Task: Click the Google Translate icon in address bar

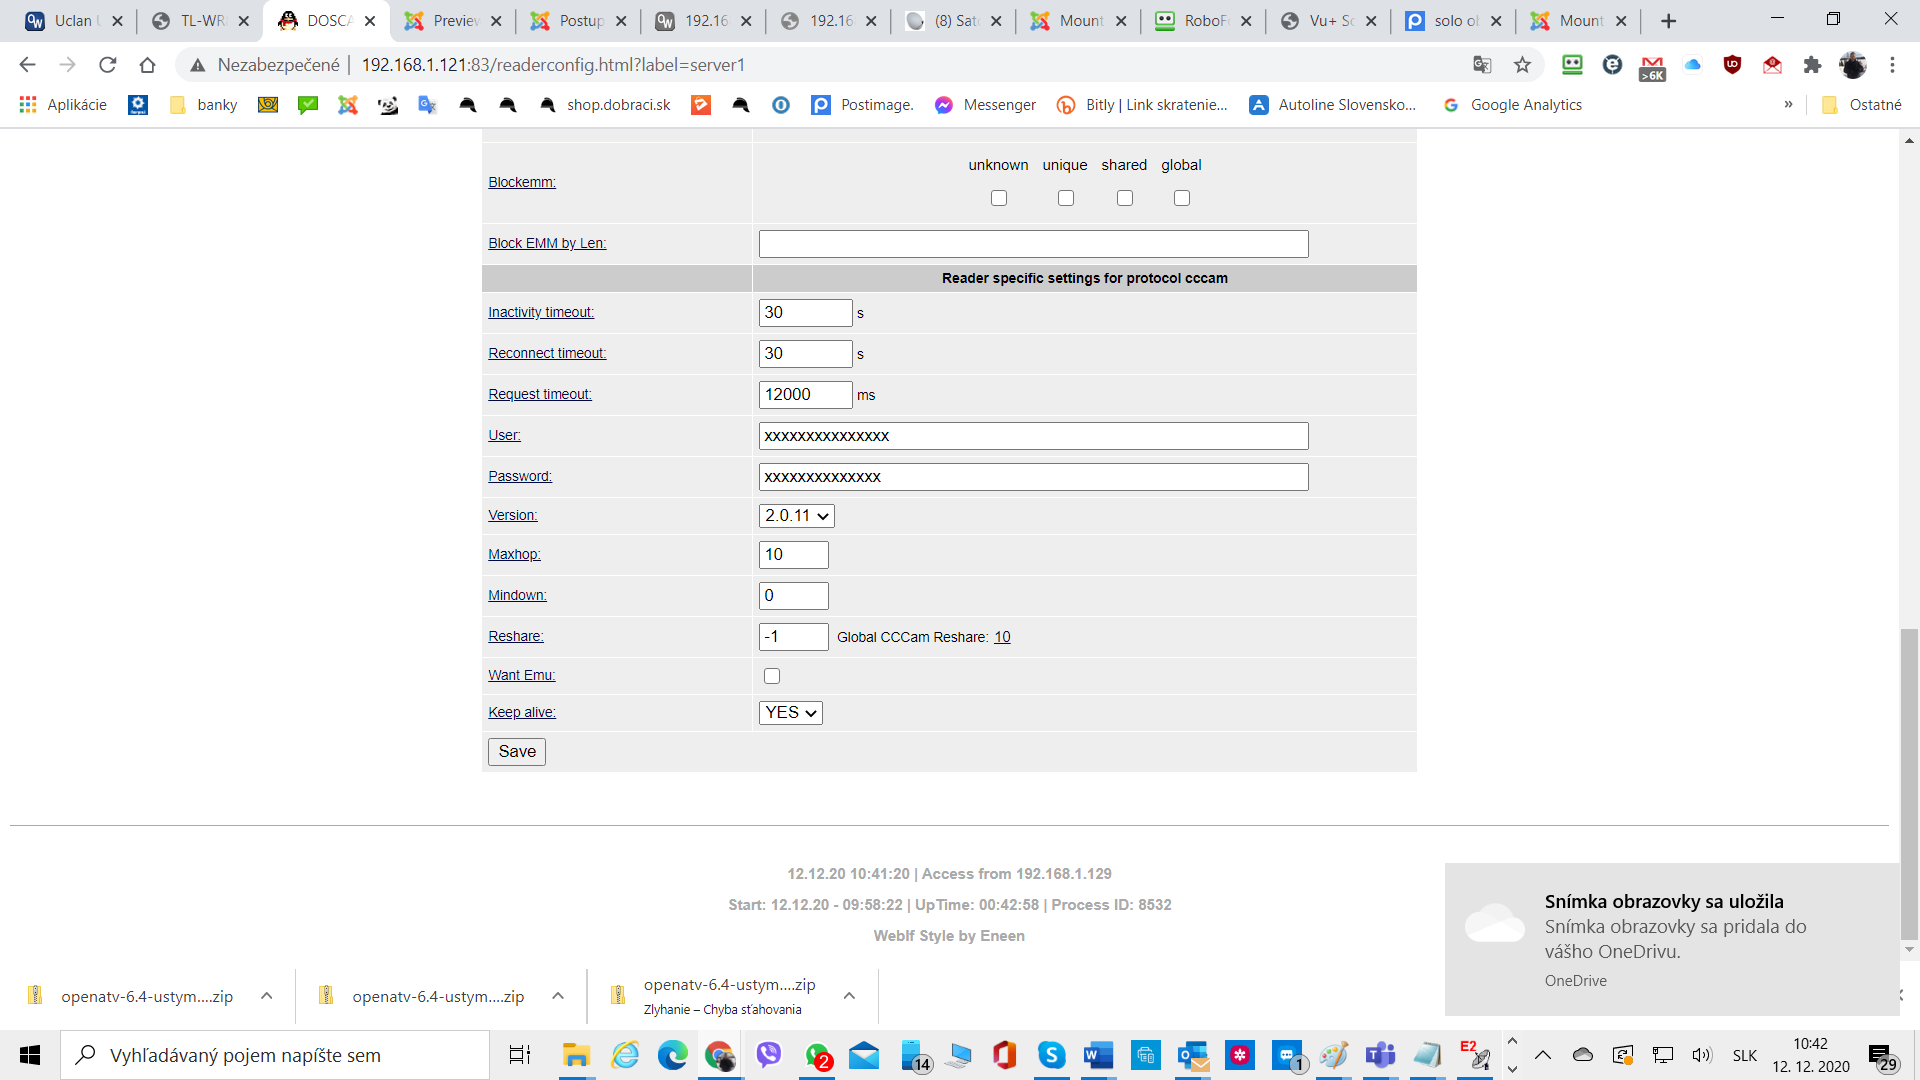Action: point(1482,65)
